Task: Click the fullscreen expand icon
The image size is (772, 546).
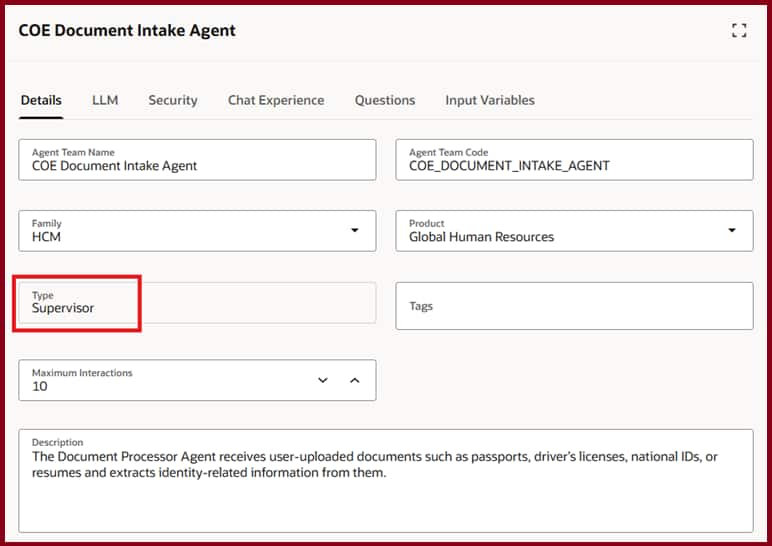Action: point(739,31)
